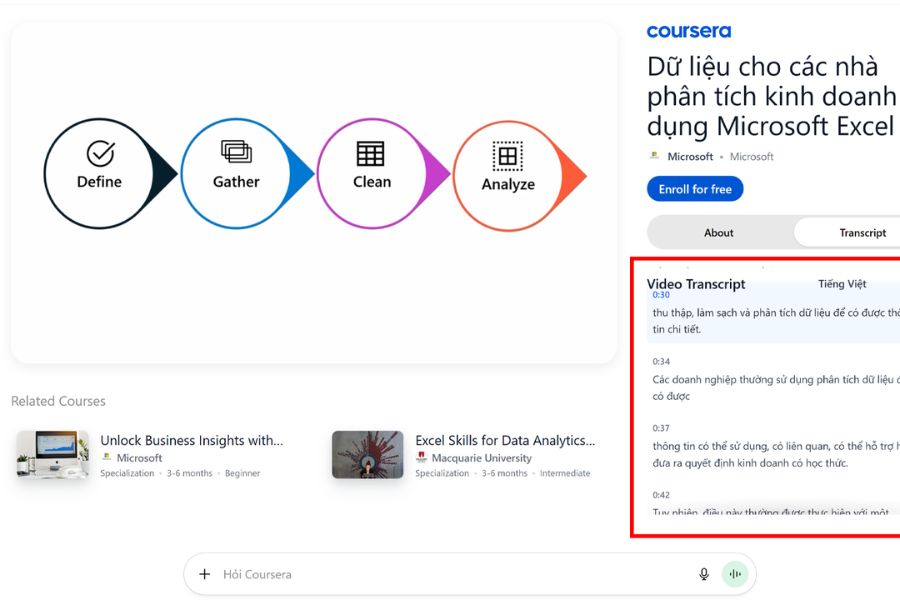Open the Transcript tab

click(862, 232)
